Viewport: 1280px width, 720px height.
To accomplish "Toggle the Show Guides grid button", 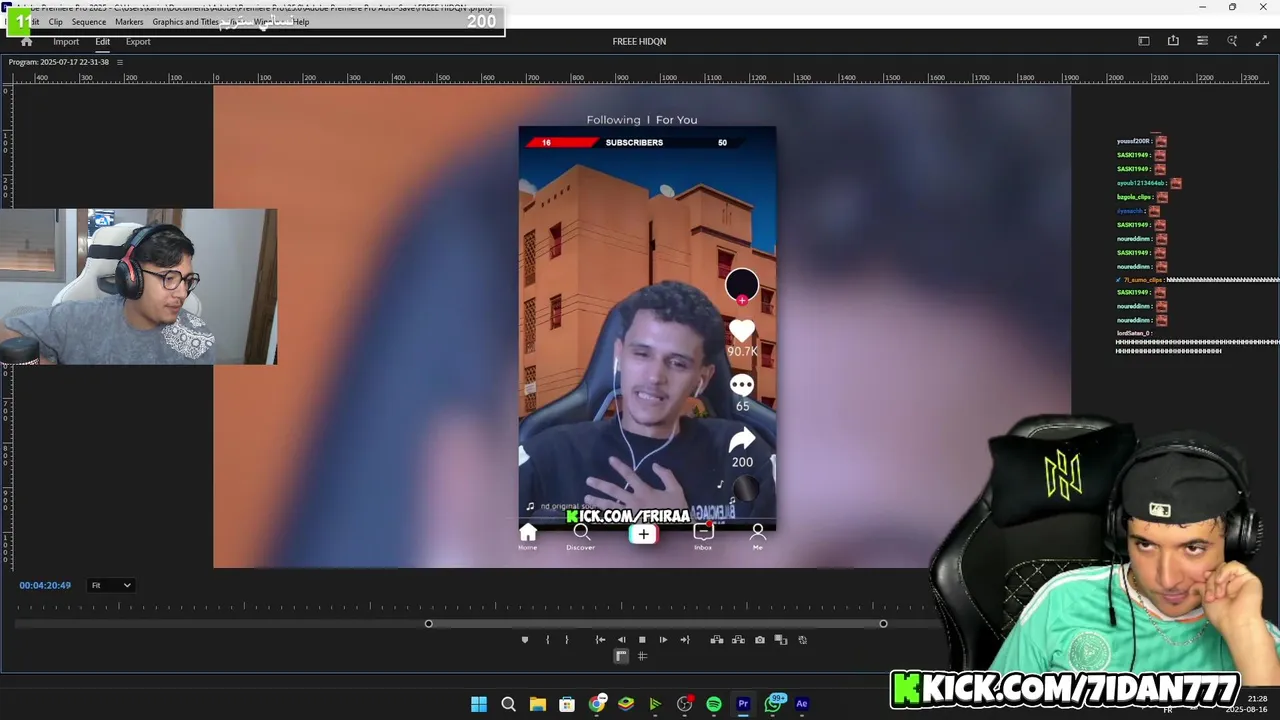I will pos(642,656).
